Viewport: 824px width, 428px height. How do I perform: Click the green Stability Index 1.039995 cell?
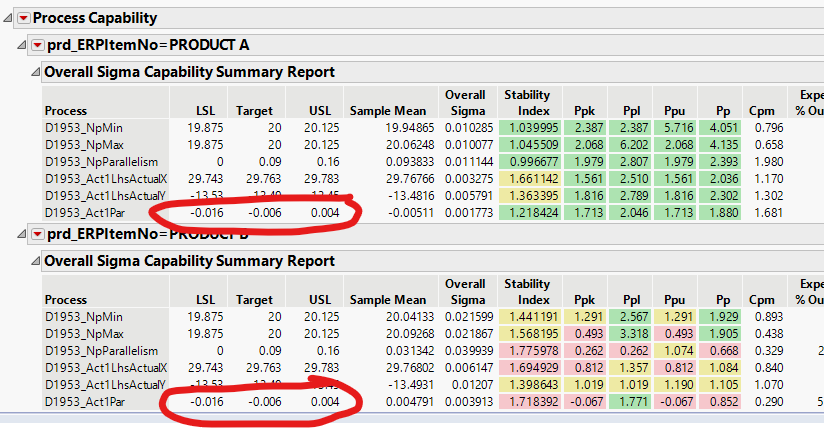[530, 128]
